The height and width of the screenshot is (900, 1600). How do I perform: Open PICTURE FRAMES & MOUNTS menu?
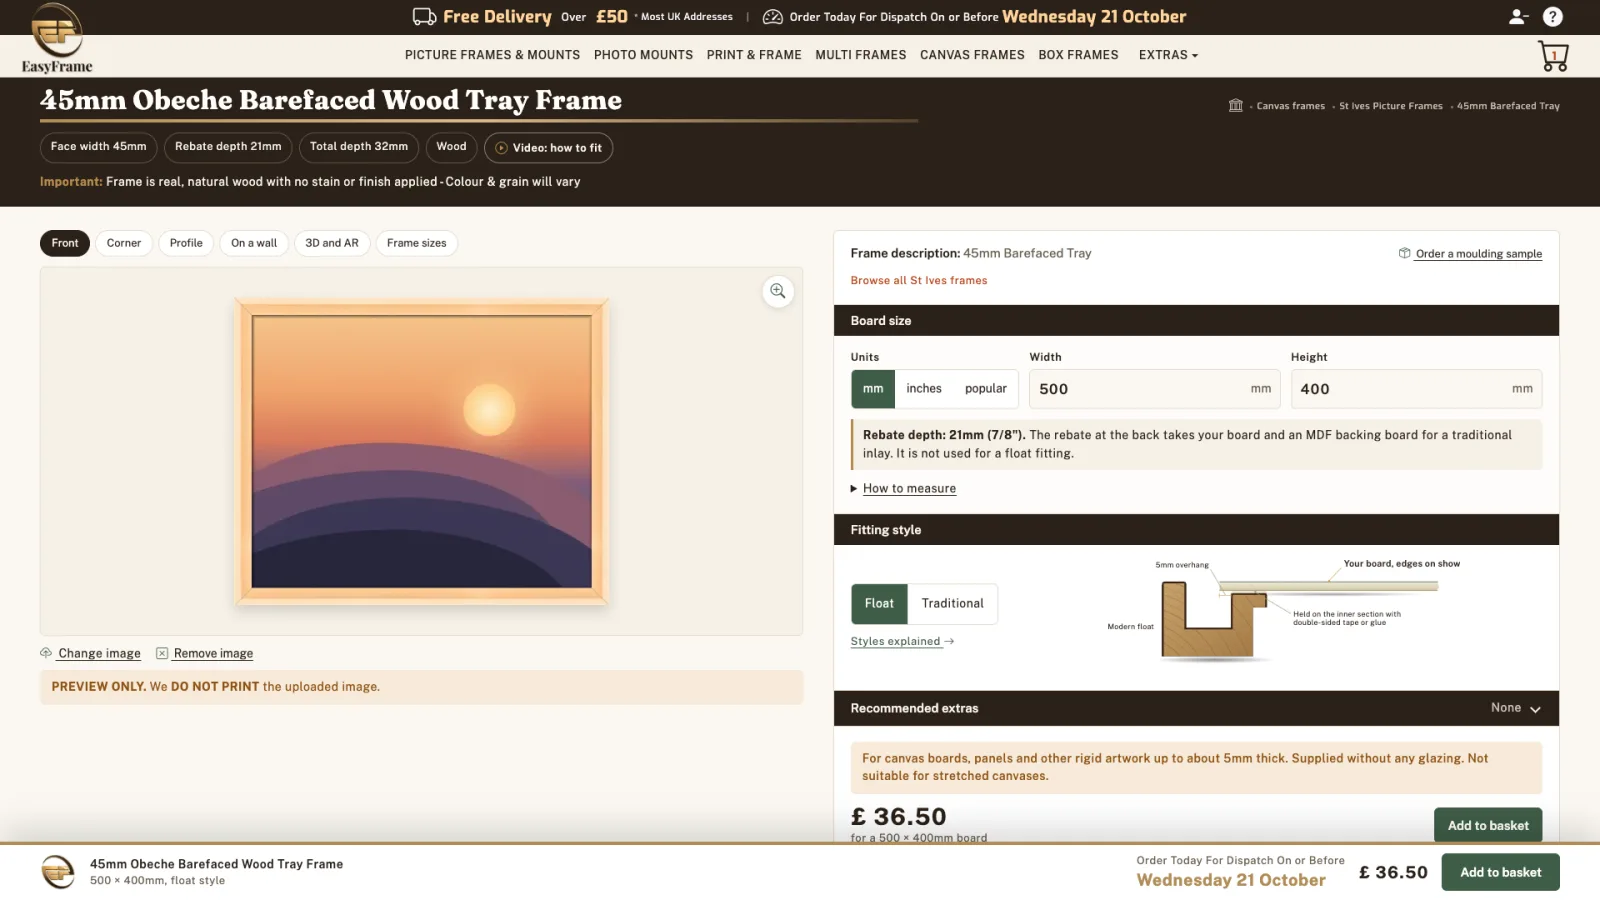pos(492,55)
